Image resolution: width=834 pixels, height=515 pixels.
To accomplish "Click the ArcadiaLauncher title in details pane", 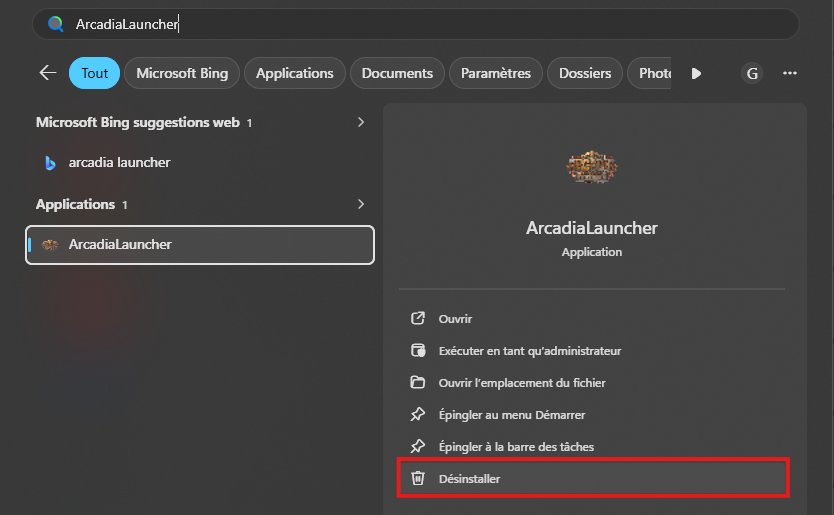I will click(x=592, y=228).
